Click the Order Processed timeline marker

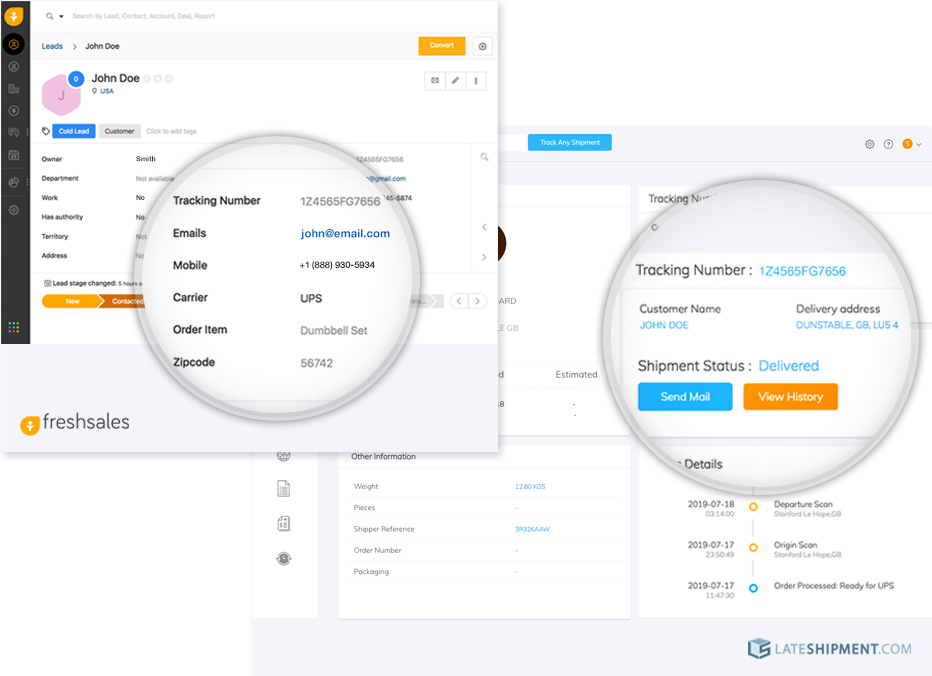(x=753, y=588)
